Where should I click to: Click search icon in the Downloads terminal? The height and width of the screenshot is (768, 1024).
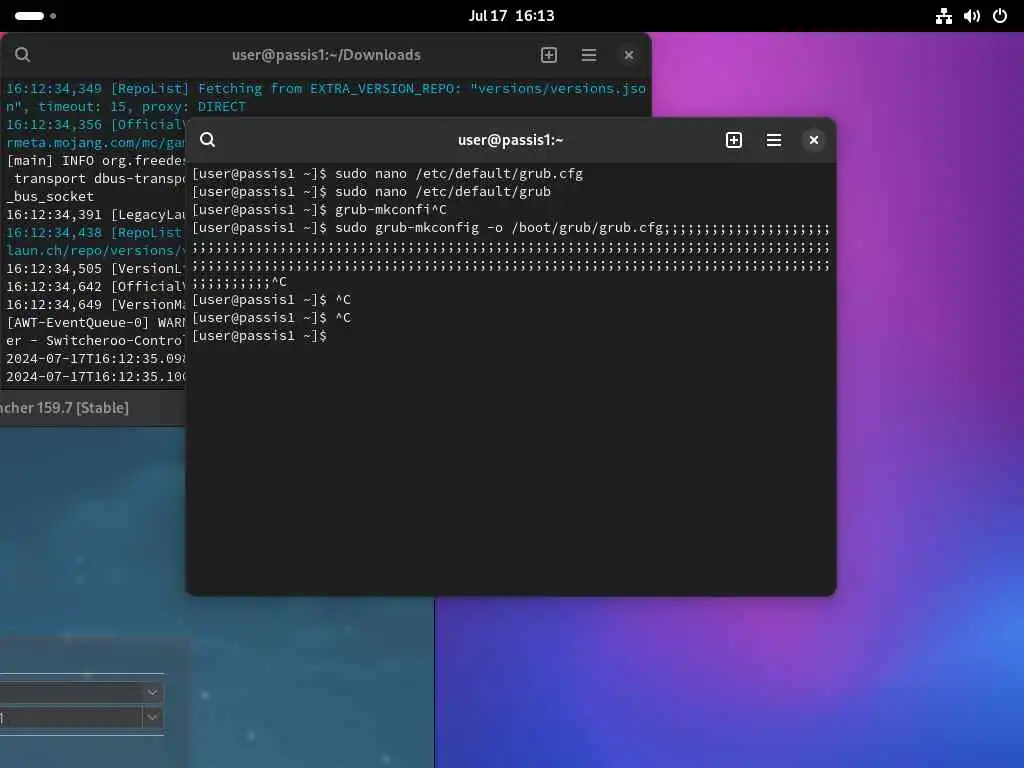click(x=22, y=55)
